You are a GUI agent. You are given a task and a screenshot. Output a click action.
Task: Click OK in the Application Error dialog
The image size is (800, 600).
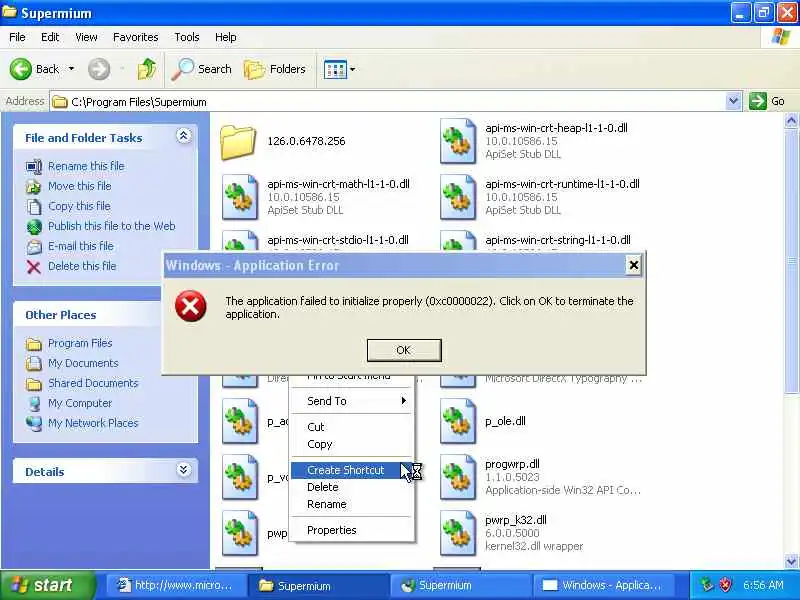pos(404,350)
